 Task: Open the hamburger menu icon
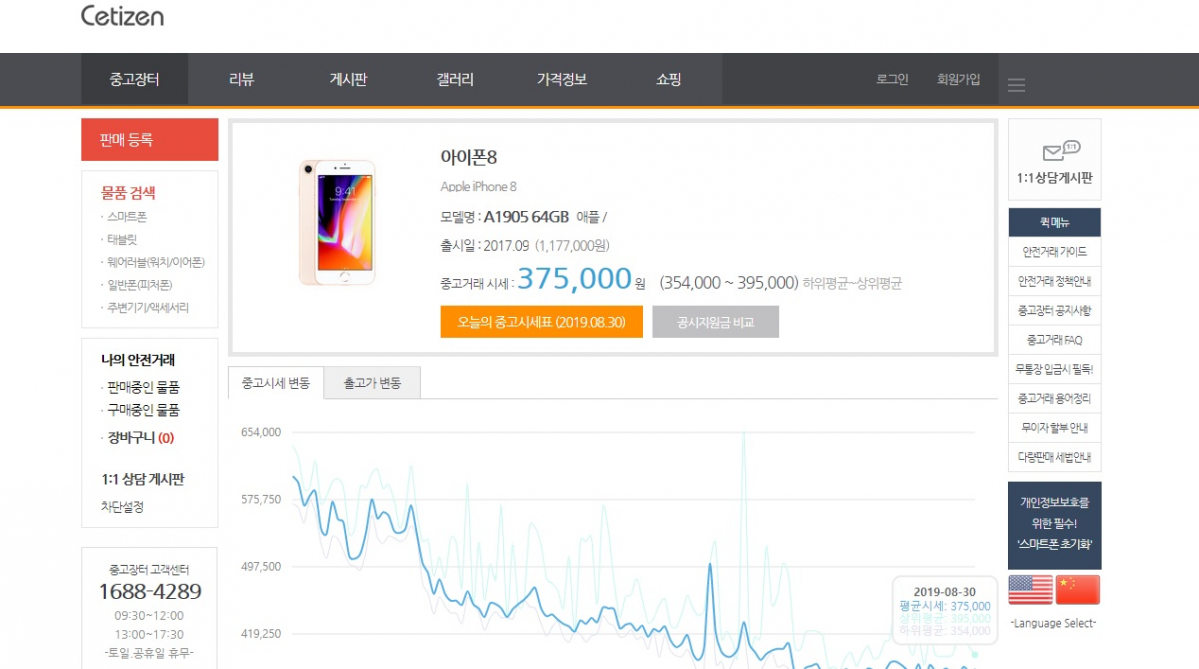[1016, 85]
